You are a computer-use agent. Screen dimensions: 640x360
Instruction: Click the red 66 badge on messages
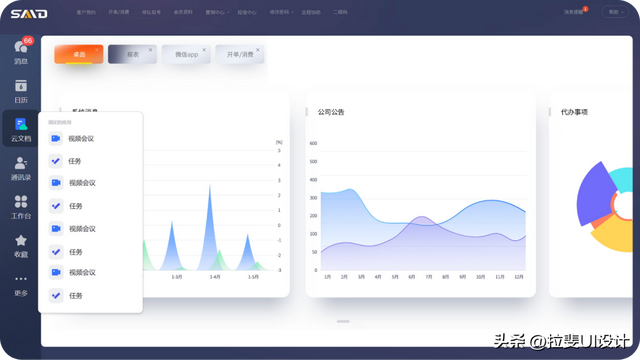coord(28,40)
